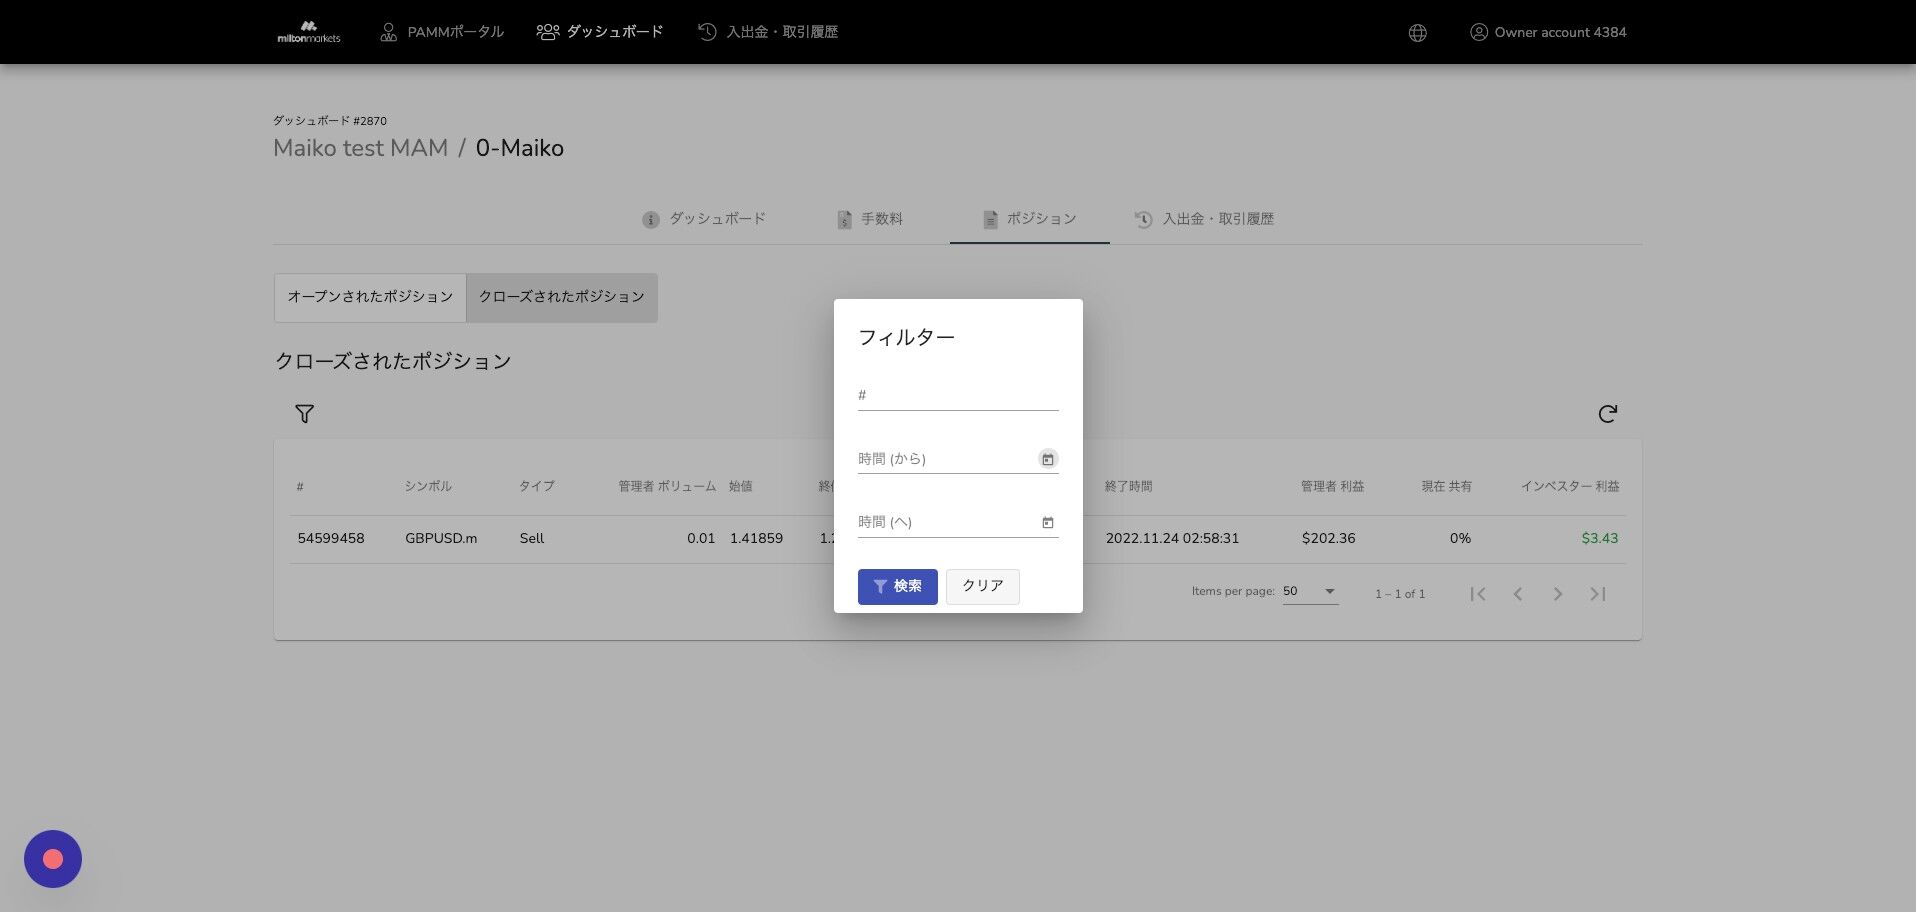Click the $202.36 manager profit value
Screen dimensions: 1916x912
1329,538
